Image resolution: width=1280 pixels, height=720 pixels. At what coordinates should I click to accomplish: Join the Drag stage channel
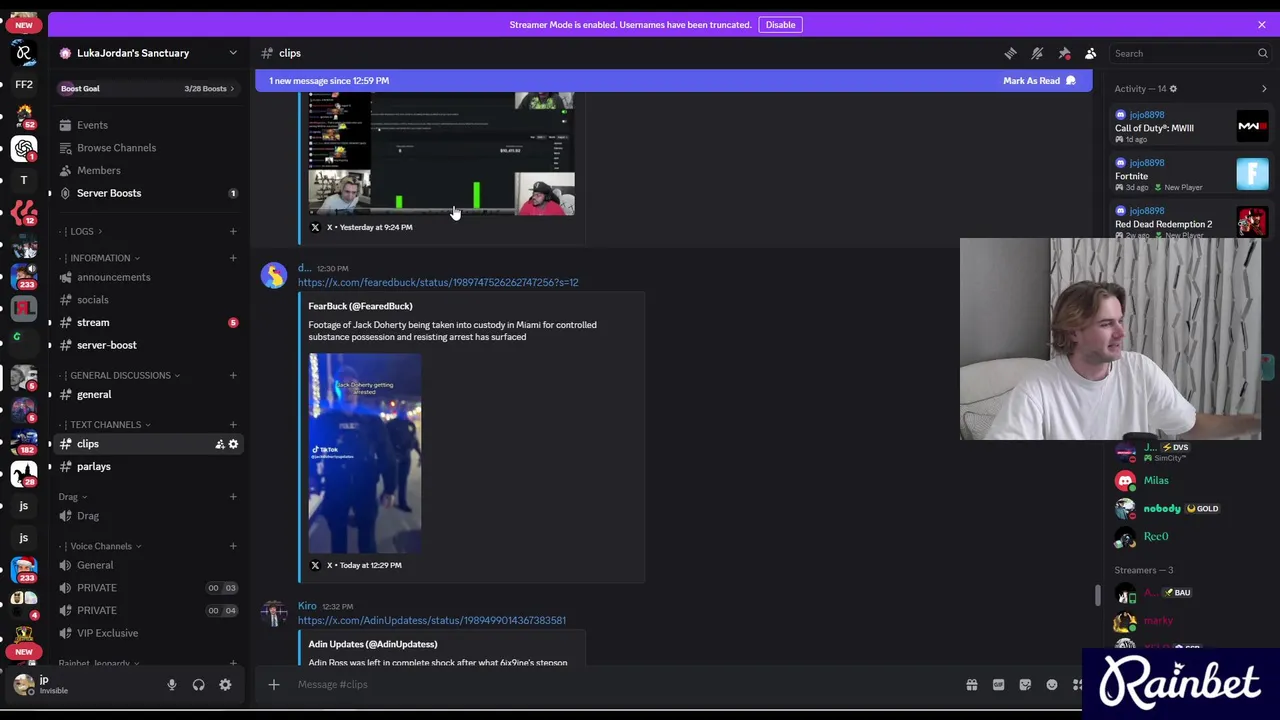(149, 516)
